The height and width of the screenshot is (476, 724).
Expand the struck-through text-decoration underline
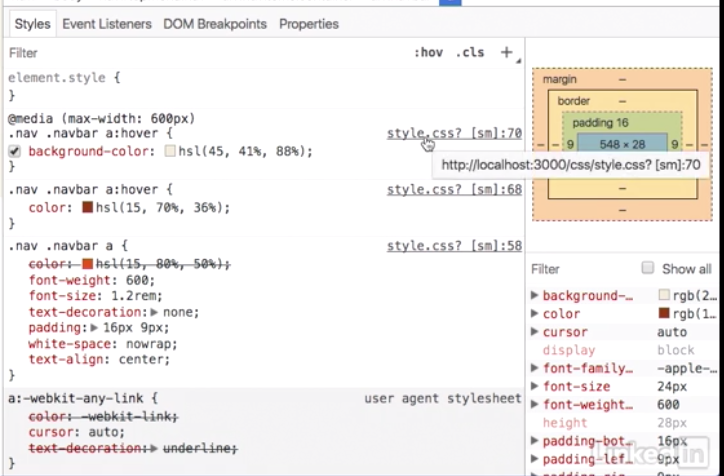(x=154, y=448)
